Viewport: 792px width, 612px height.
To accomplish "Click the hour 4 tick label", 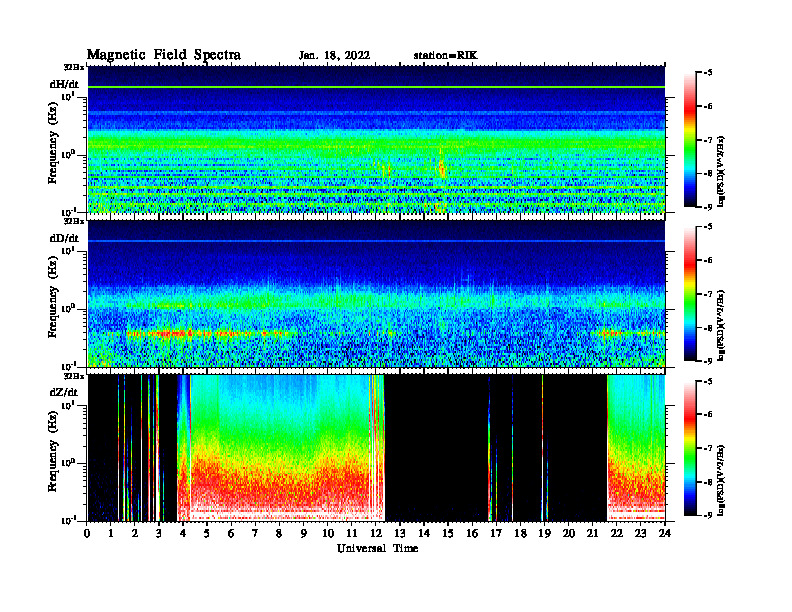I will coord(183,534).
